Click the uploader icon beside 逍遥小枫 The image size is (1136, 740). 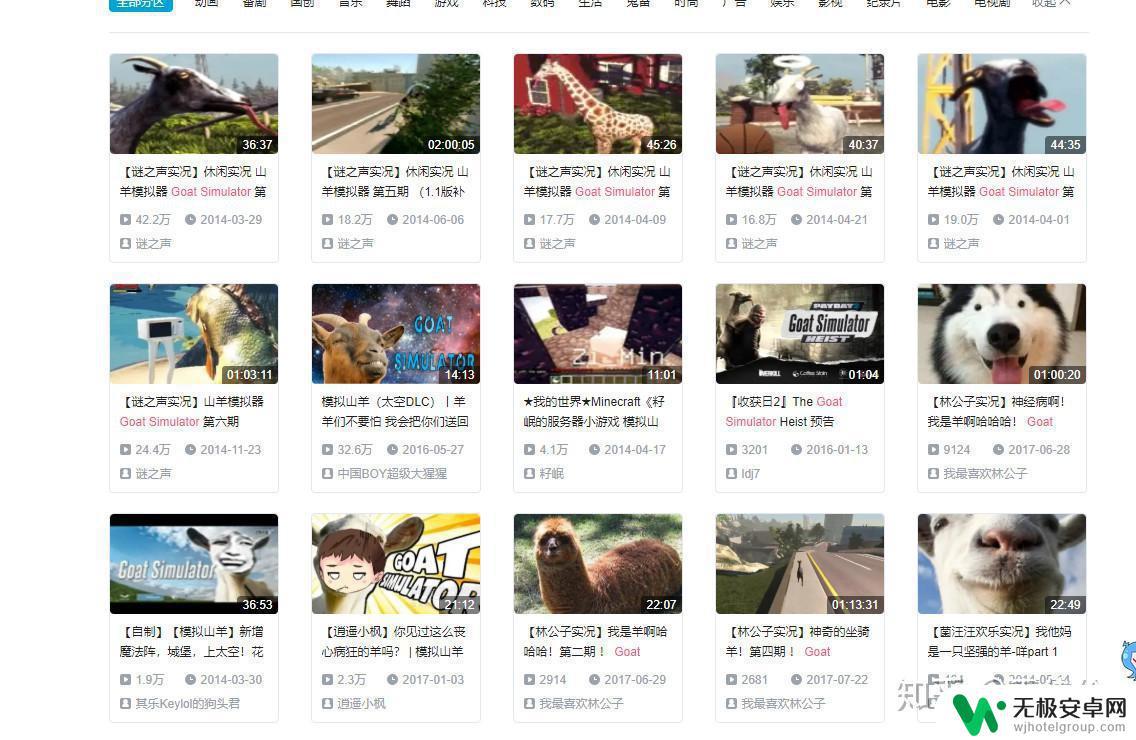click(327, 704)
